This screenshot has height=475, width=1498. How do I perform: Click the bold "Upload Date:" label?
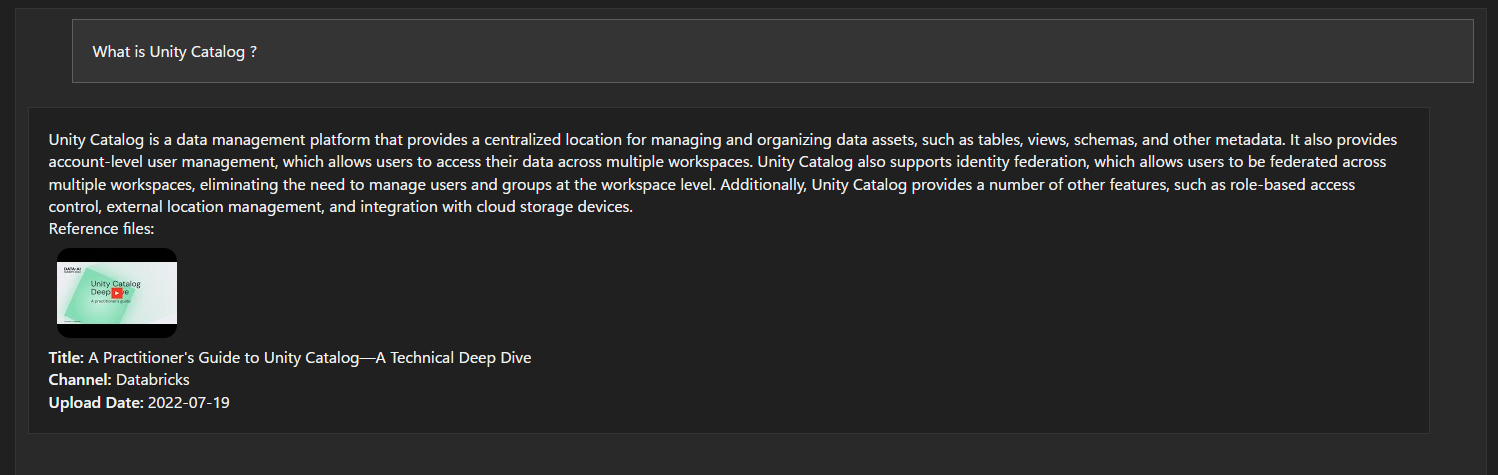click(96, 402)
